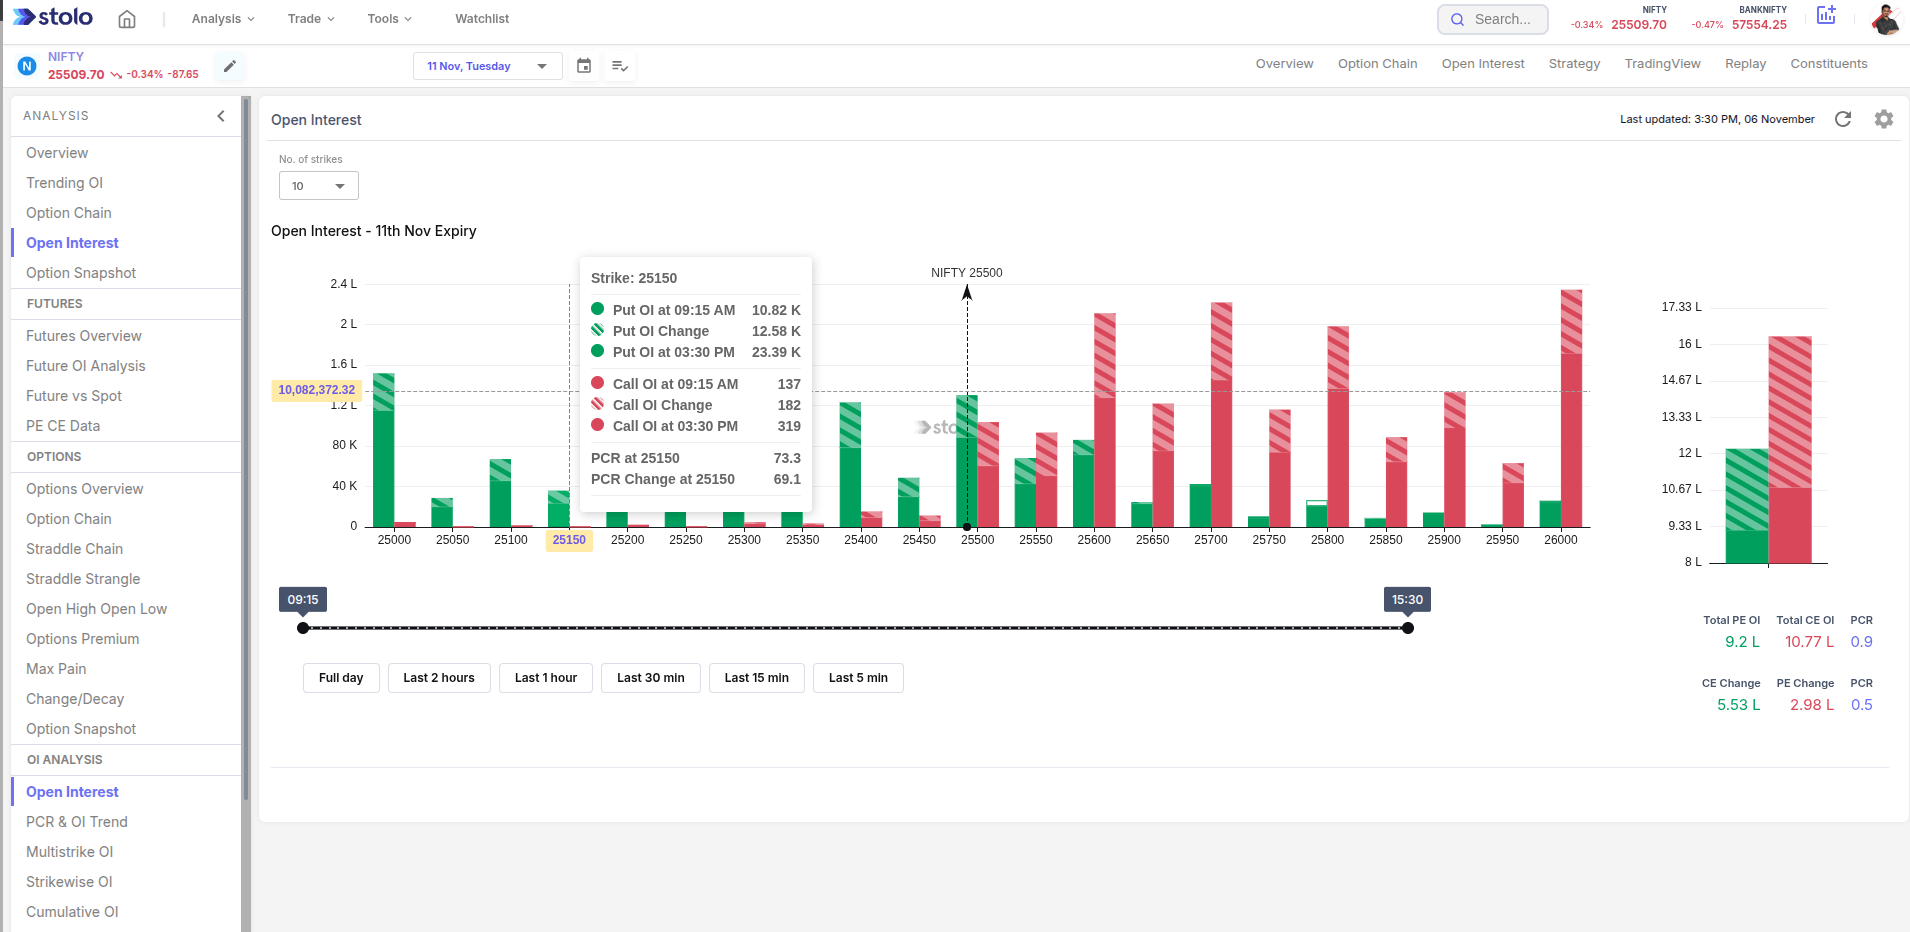The width and height of the screenshot is (1910, 932).
Task: Refresh the Open Interest data
Action: pyautogui.click(x=1843, y=119)
